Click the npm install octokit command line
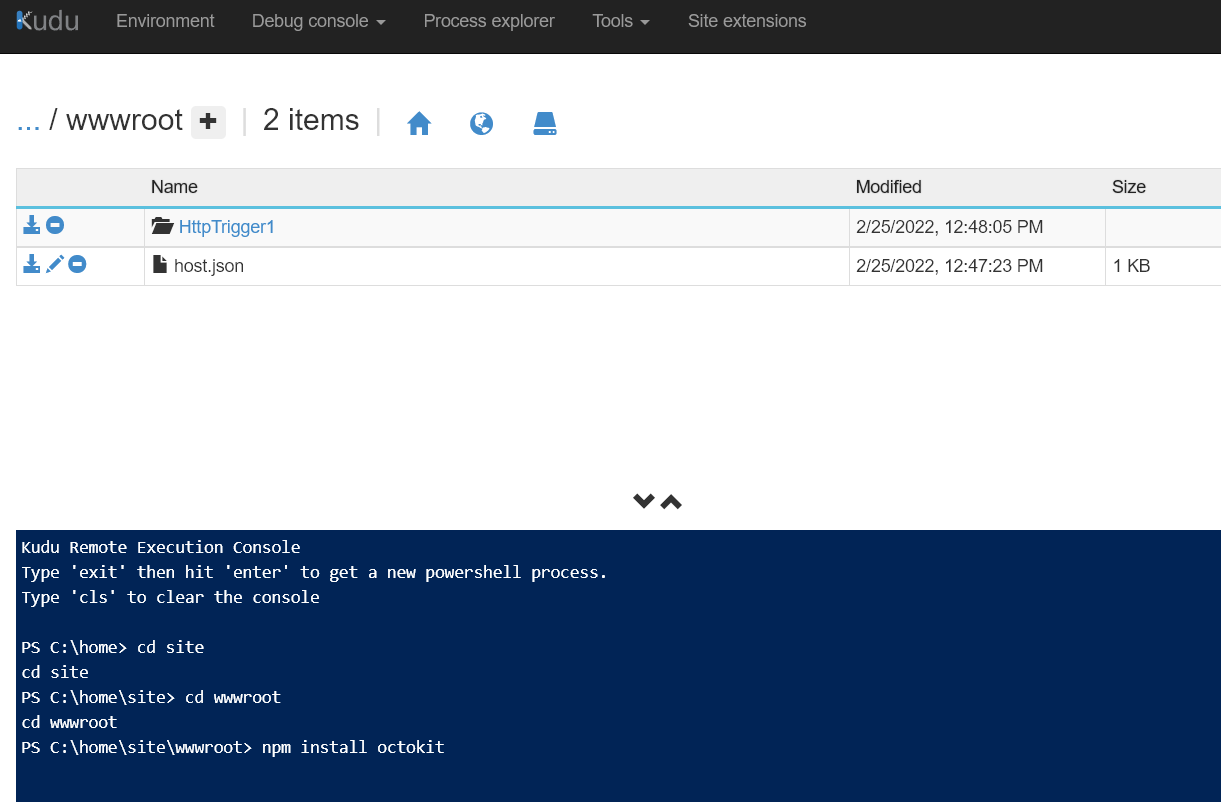Viewport: 1221px width, 802px height. click(233, 747)
